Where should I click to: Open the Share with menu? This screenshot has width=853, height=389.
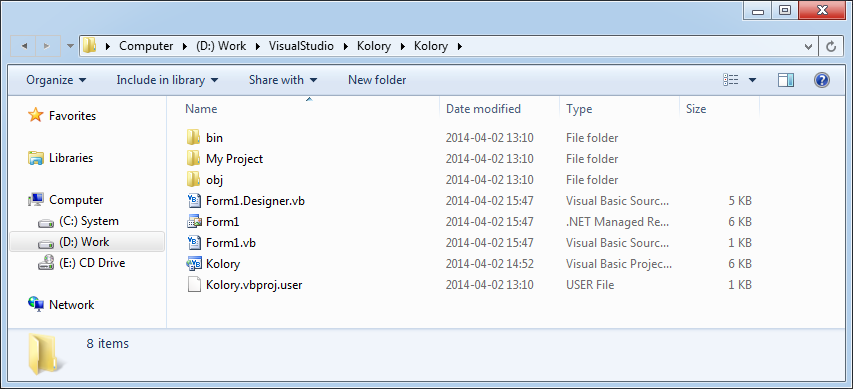click(283, 80)
